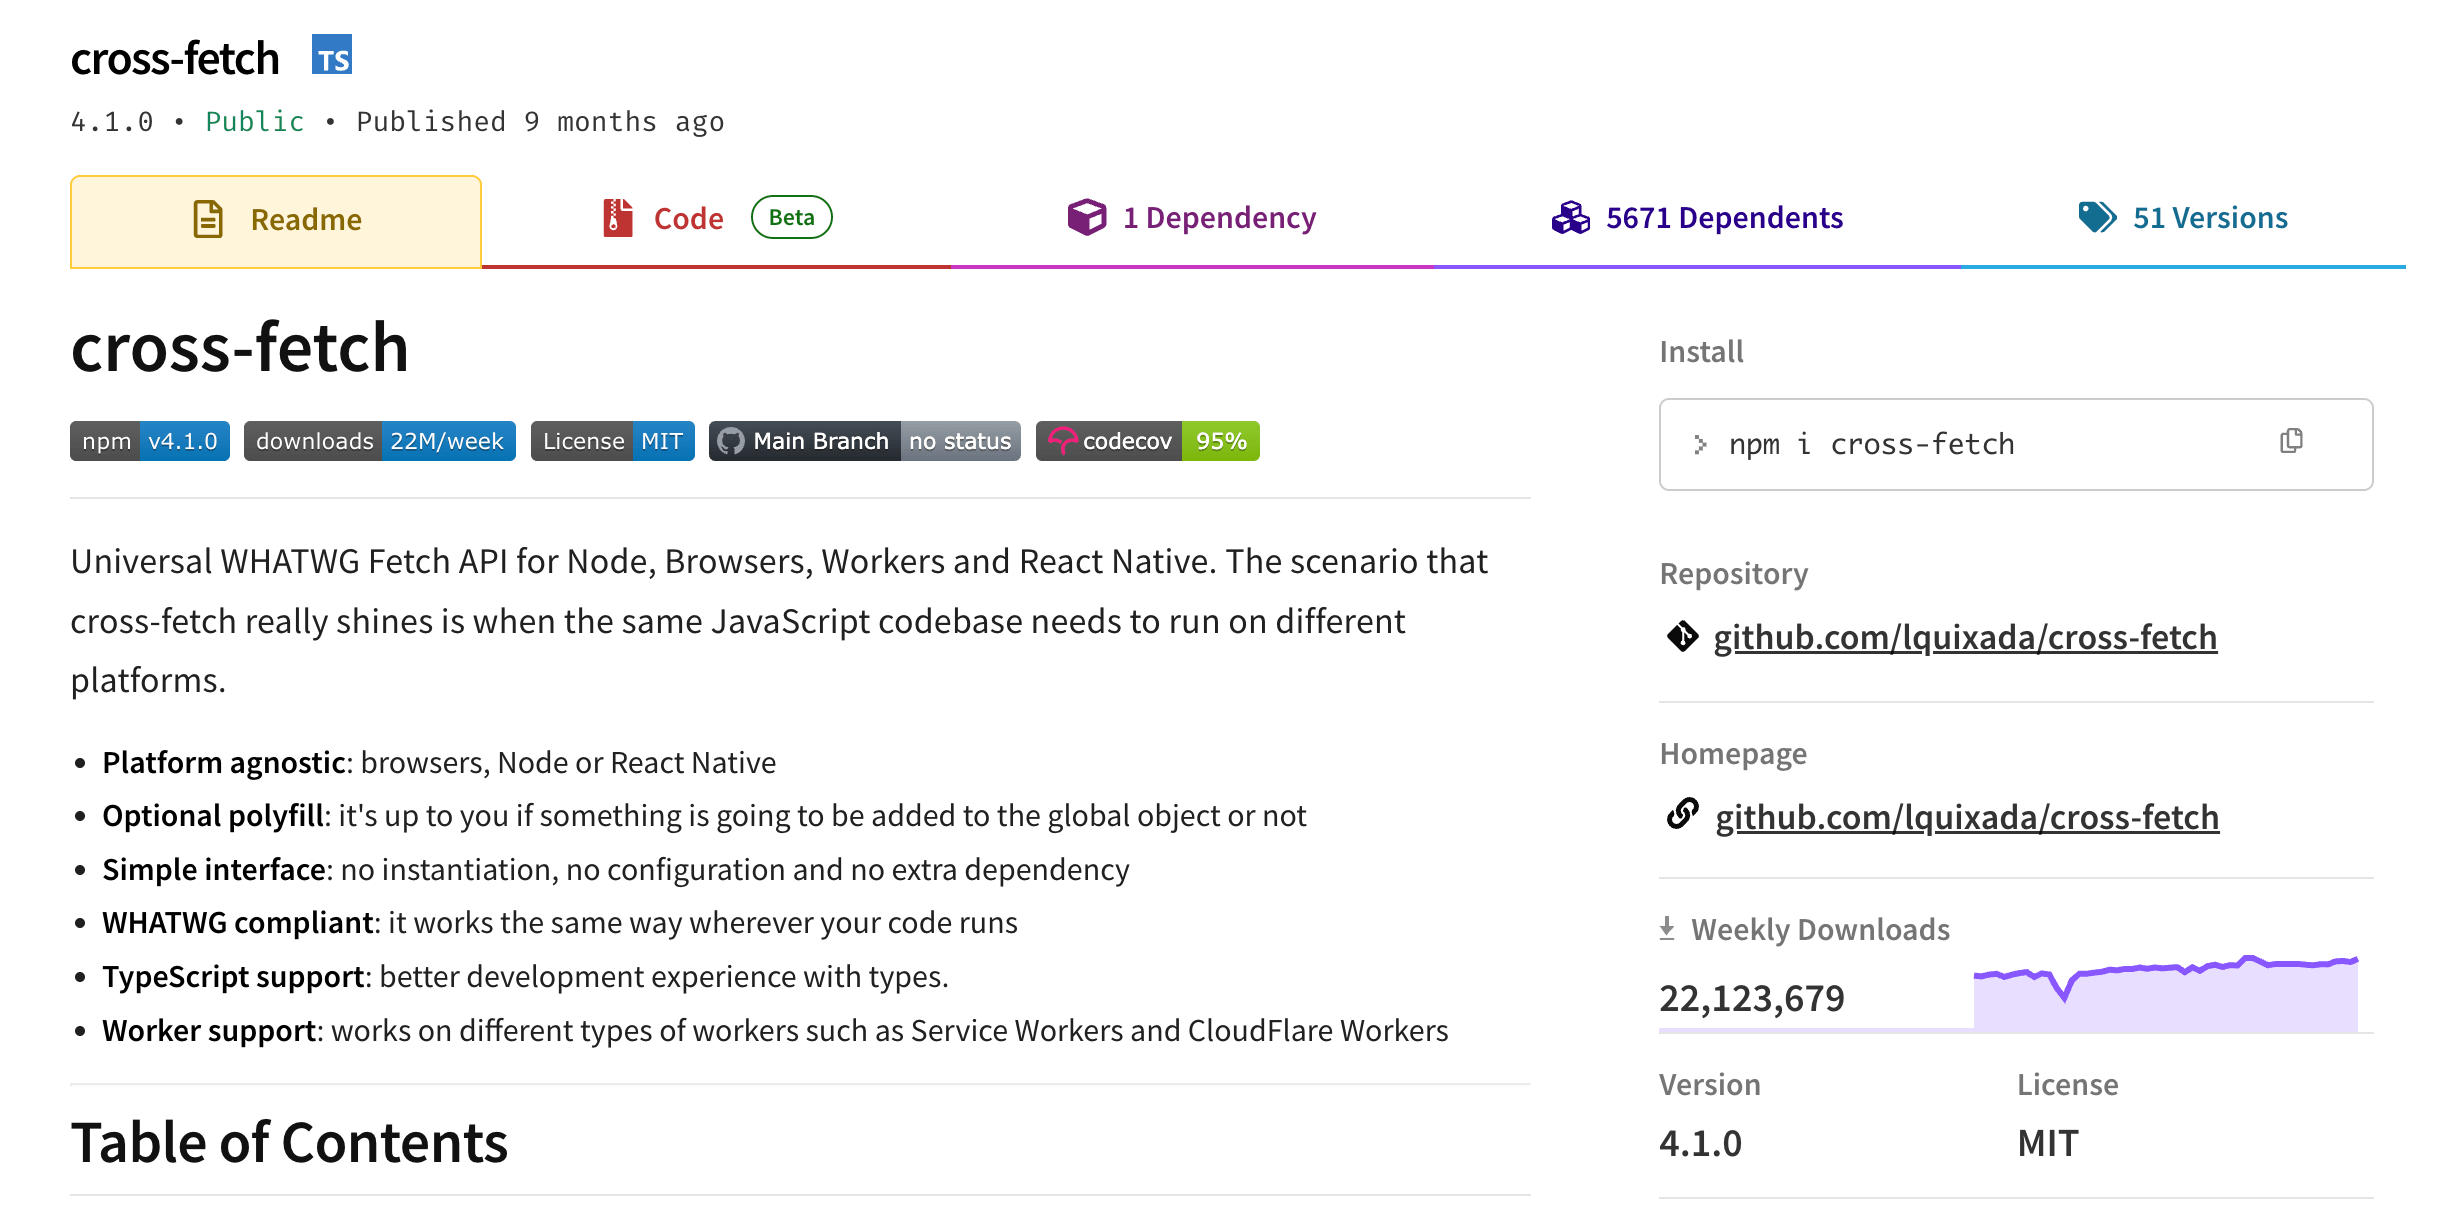This screenshot has height=1218, width=2462.
Task: Copy the npm install command
Action: 2291,441
